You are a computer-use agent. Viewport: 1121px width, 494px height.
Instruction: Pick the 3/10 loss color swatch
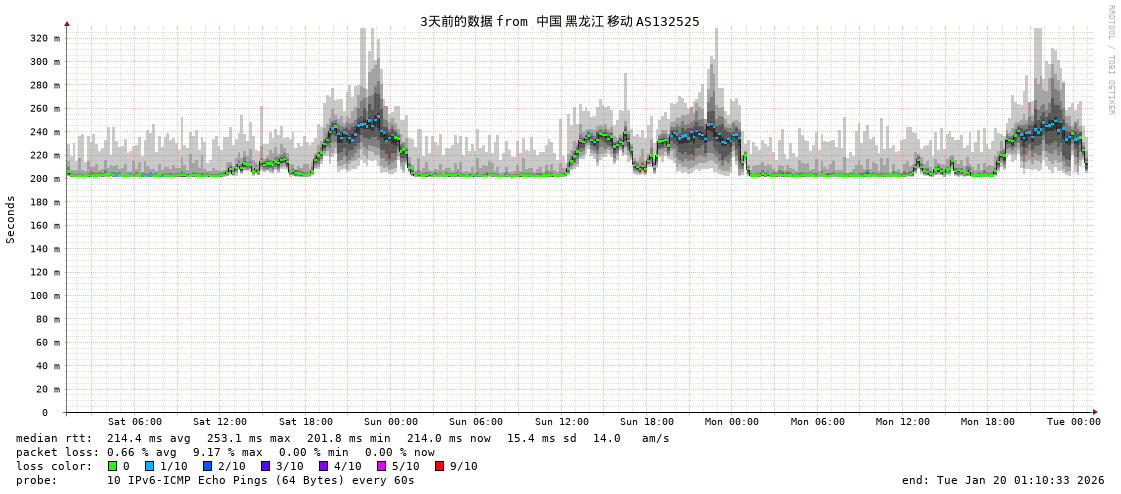pyautogui.click(x=265, y=466)
